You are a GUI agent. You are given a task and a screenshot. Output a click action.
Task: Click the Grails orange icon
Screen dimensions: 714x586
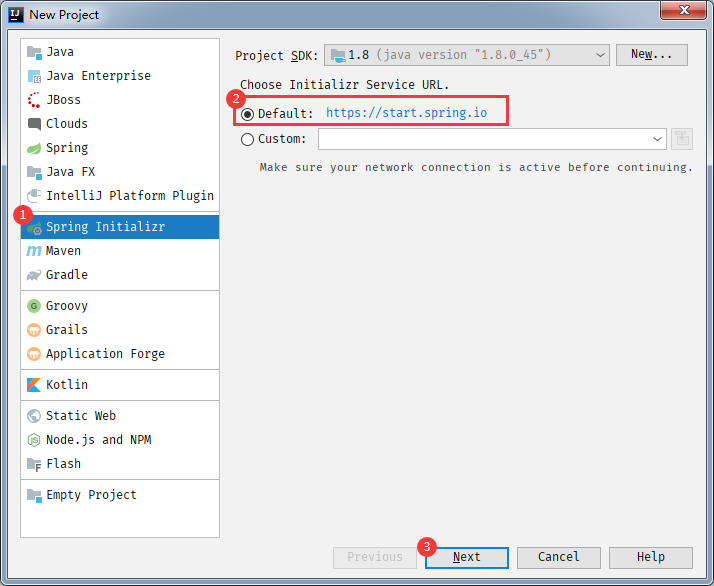[34, 330]
